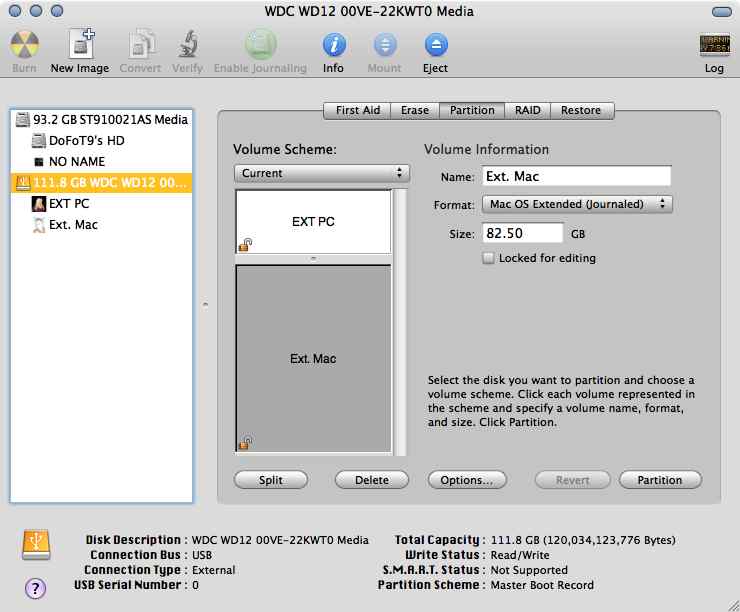This screenshot has width=740, height=612.
Task: Click the window resize grip corner
Action: (733, 605)
